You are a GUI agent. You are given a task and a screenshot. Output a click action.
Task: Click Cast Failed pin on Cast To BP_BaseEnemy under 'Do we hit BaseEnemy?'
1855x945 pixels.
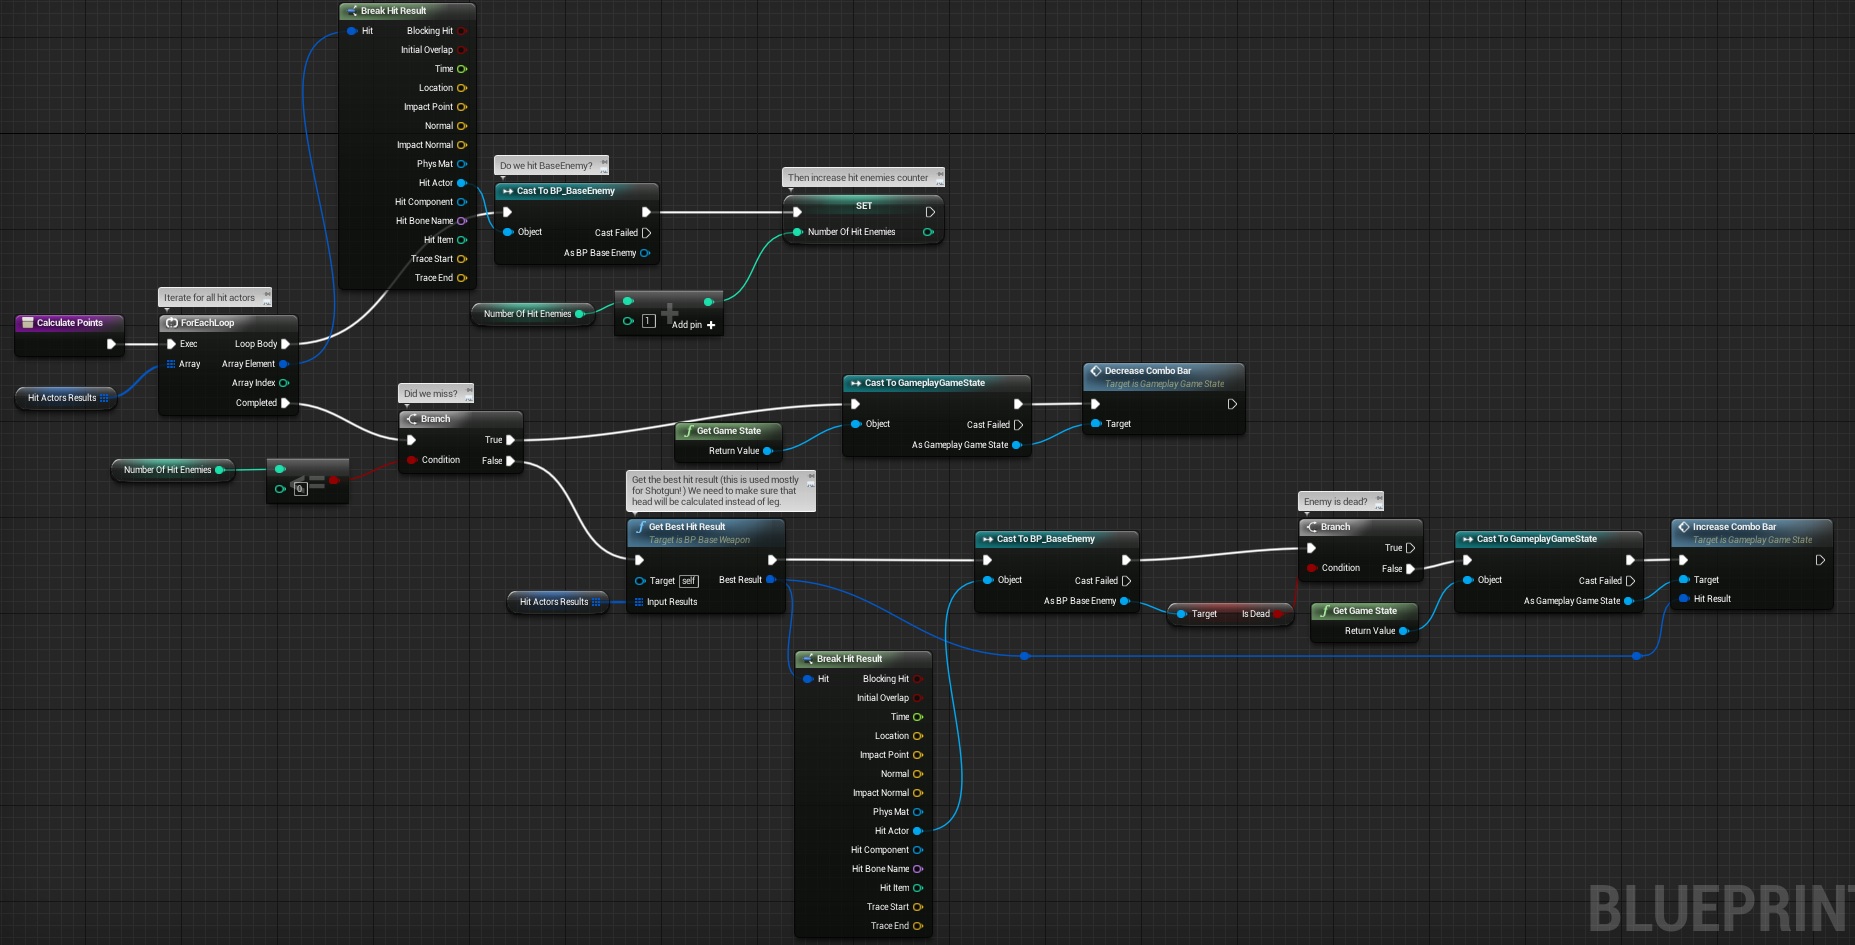click(646, 233)
